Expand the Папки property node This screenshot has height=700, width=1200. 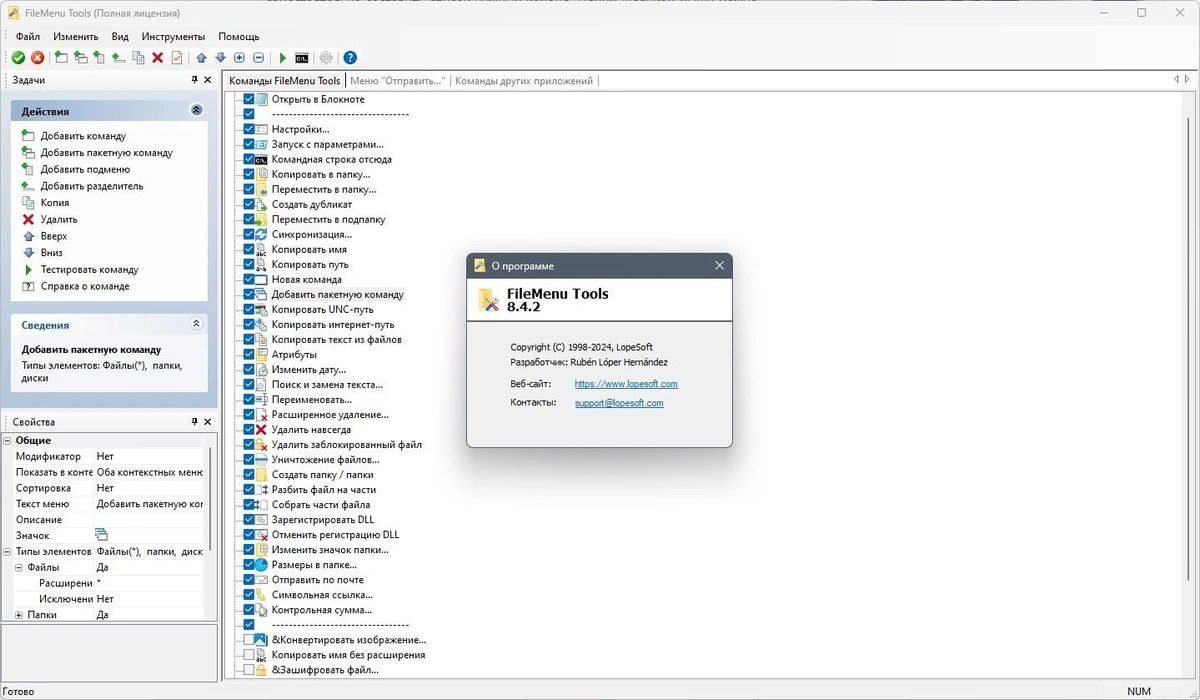pyautogui.click(x=19, y=615)
